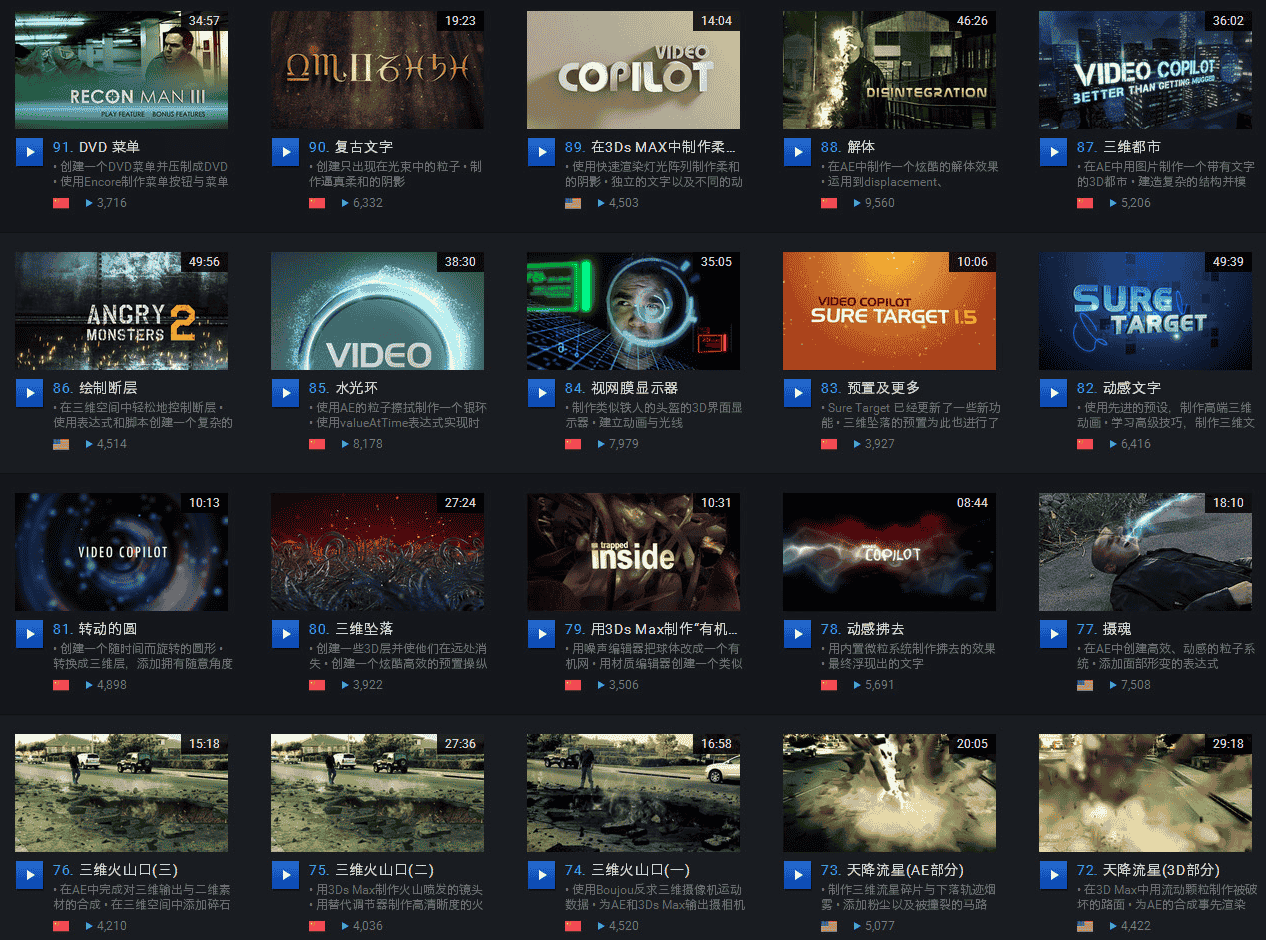Open tutorial title 81. 转动的圆
This screenshot has width=1266, height=940.
tap(94, 628)
